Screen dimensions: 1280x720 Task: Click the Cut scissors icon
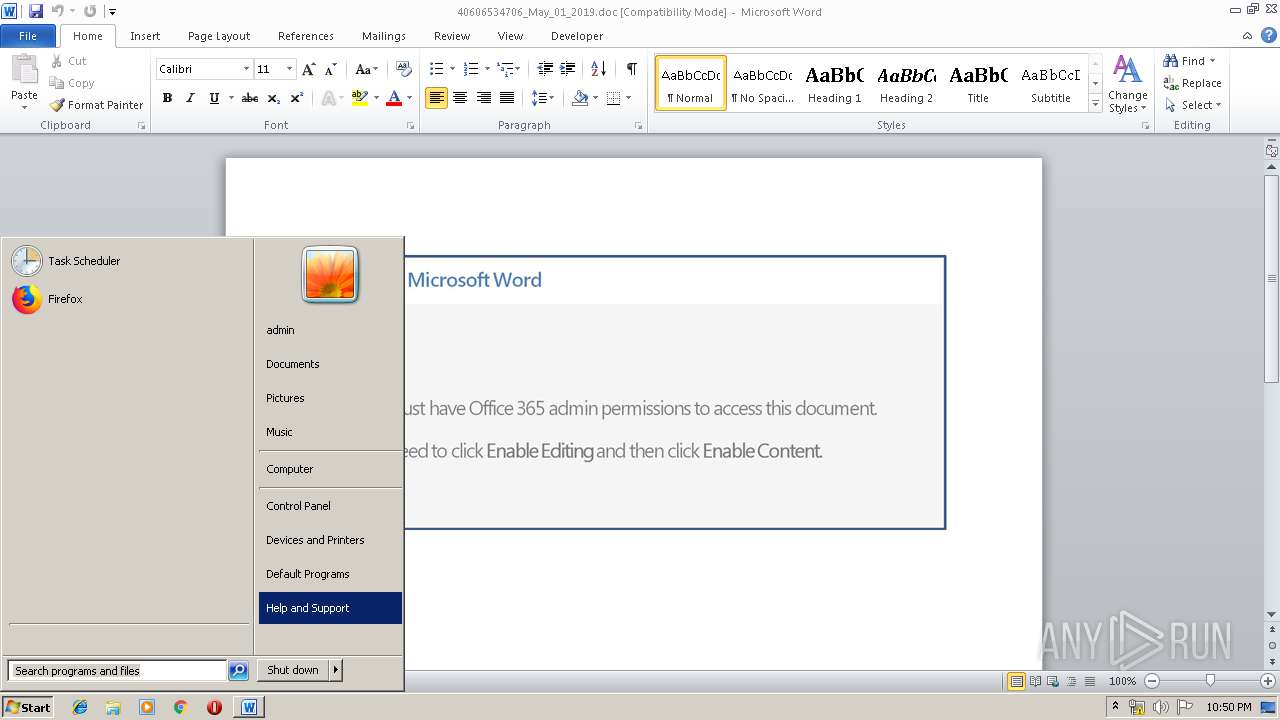click(58, 61)
